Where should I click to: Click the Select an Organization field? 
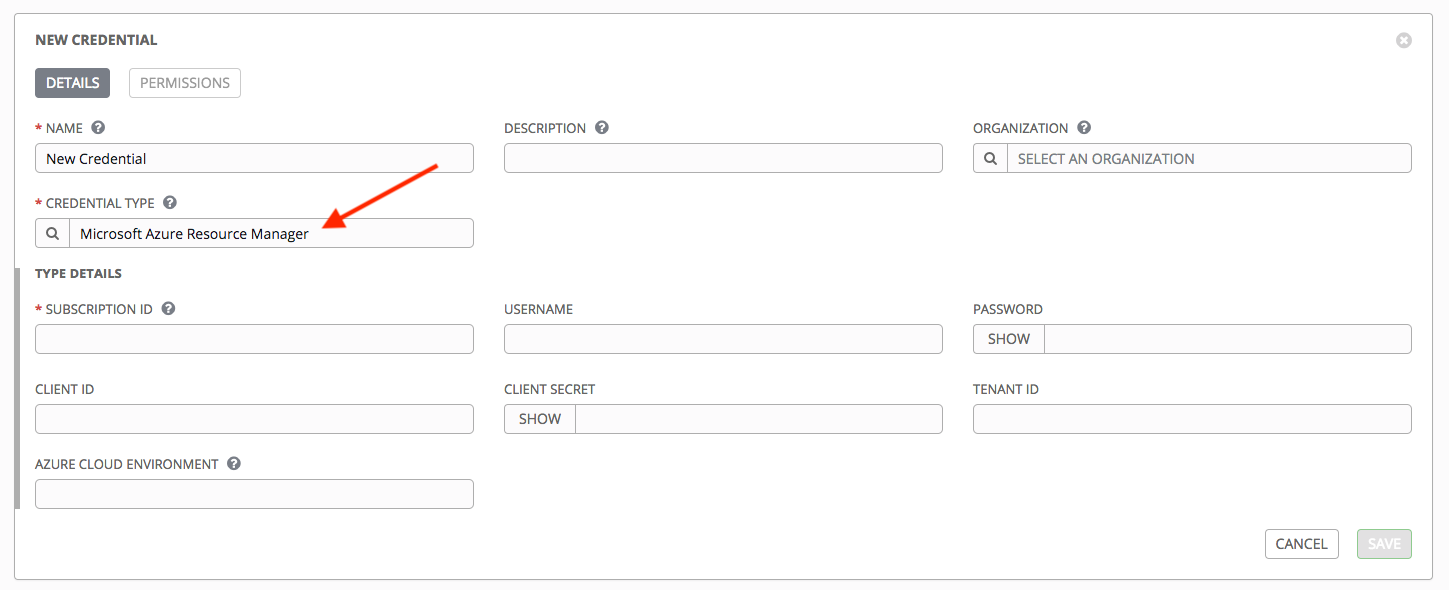[x=1209, y=158]
